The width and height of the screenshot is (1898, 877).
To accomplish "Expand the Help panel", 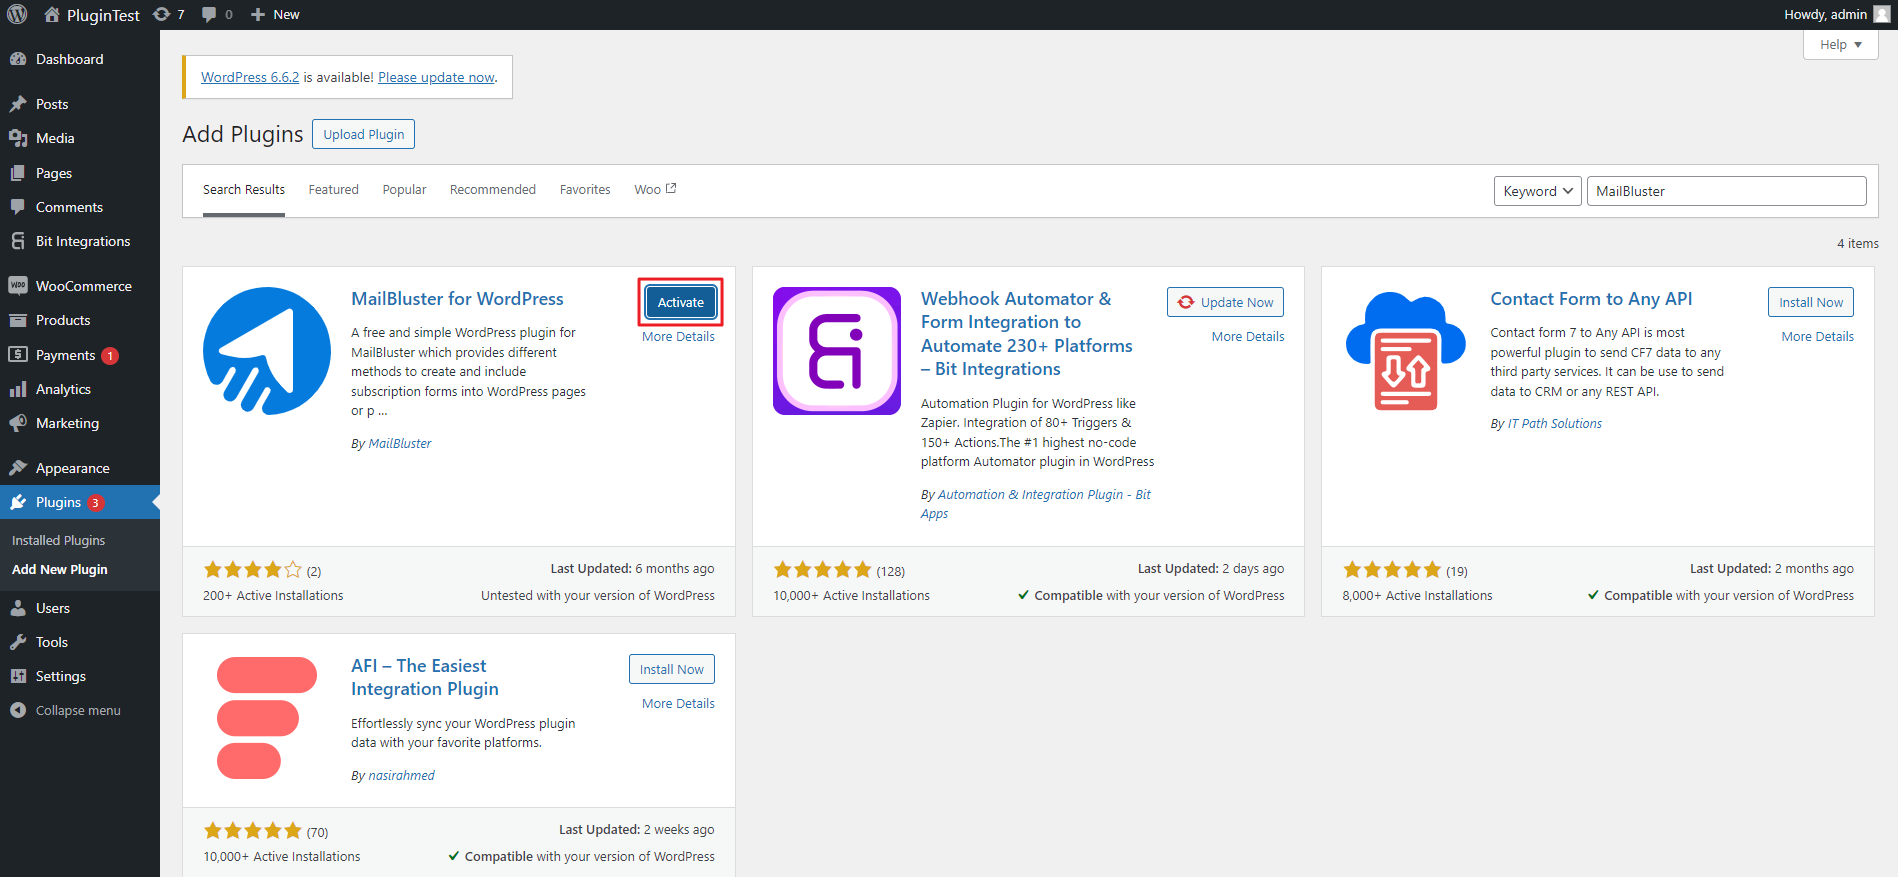I will click(1840, 45).
